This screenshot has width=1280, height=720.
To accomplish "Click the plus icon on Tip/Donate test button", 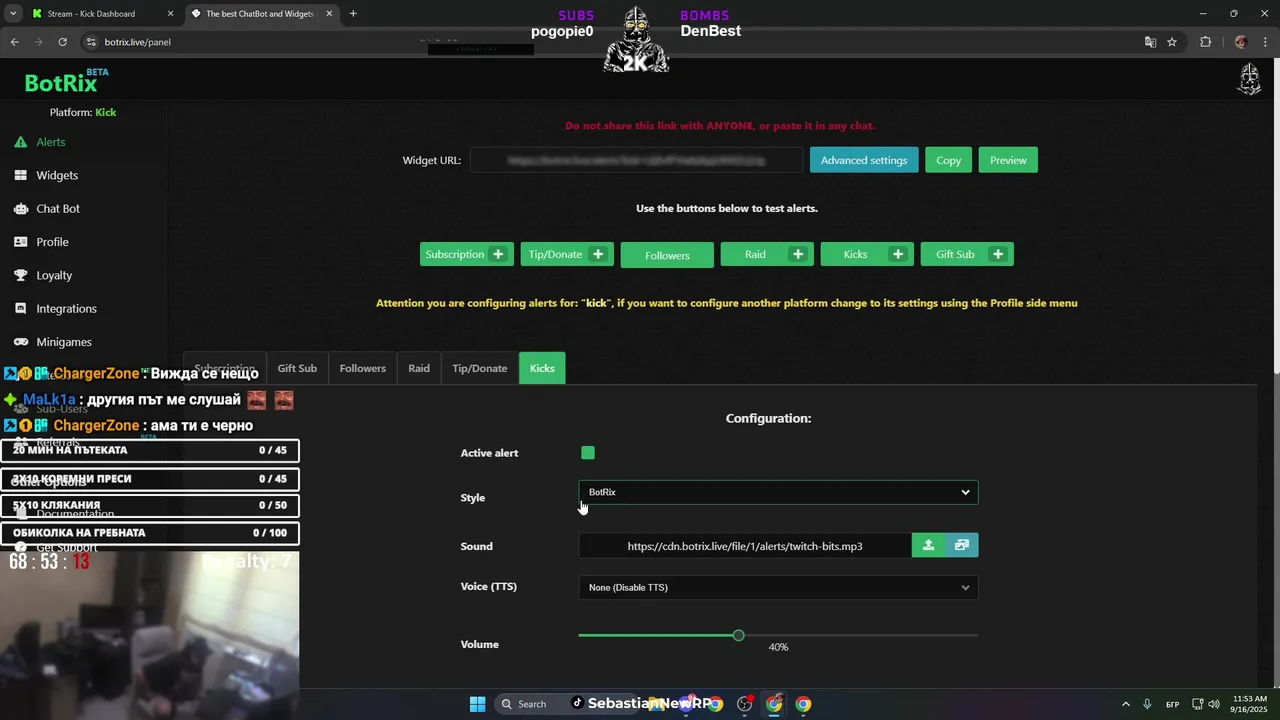I will pyautogui.click(x=598, y=254).
